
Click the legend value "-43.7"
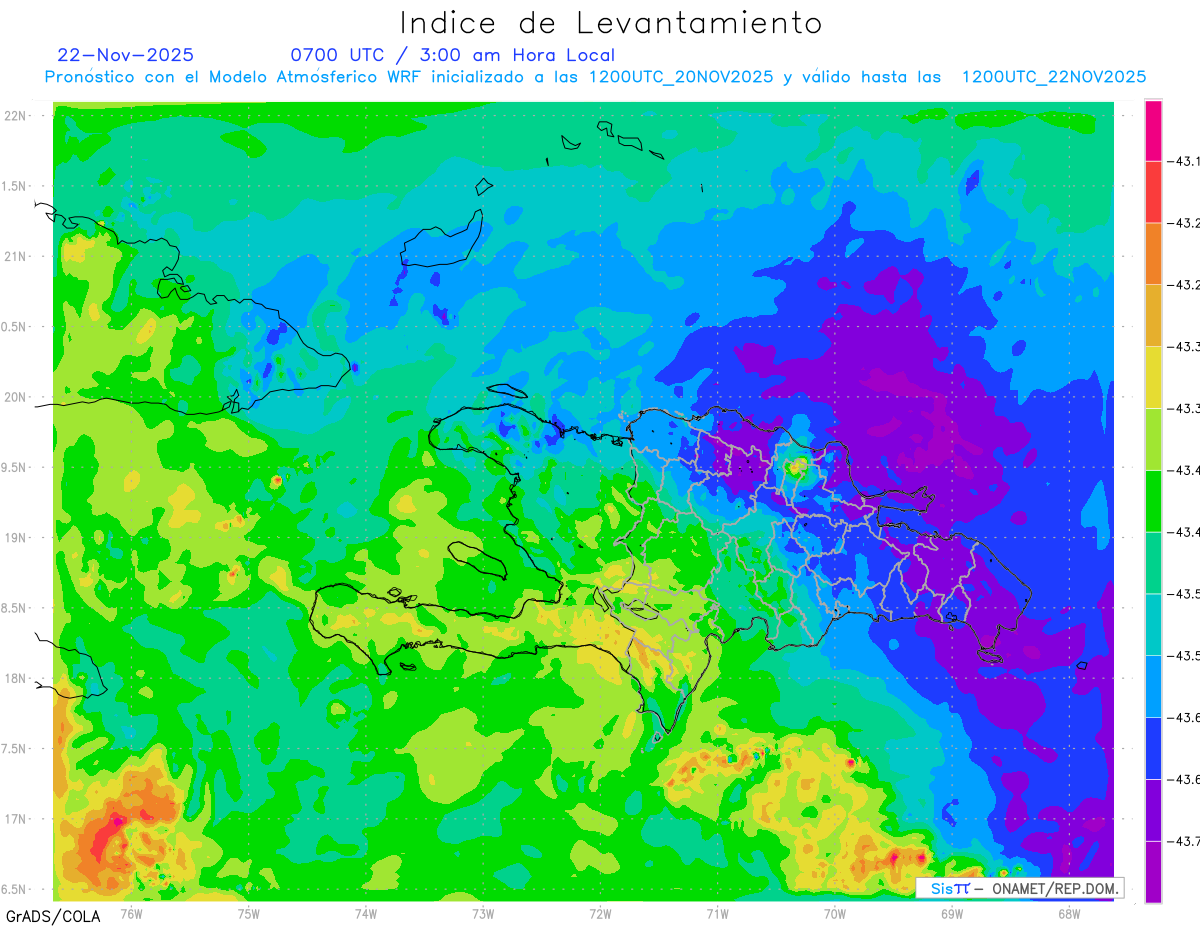tap(1186, 842)
